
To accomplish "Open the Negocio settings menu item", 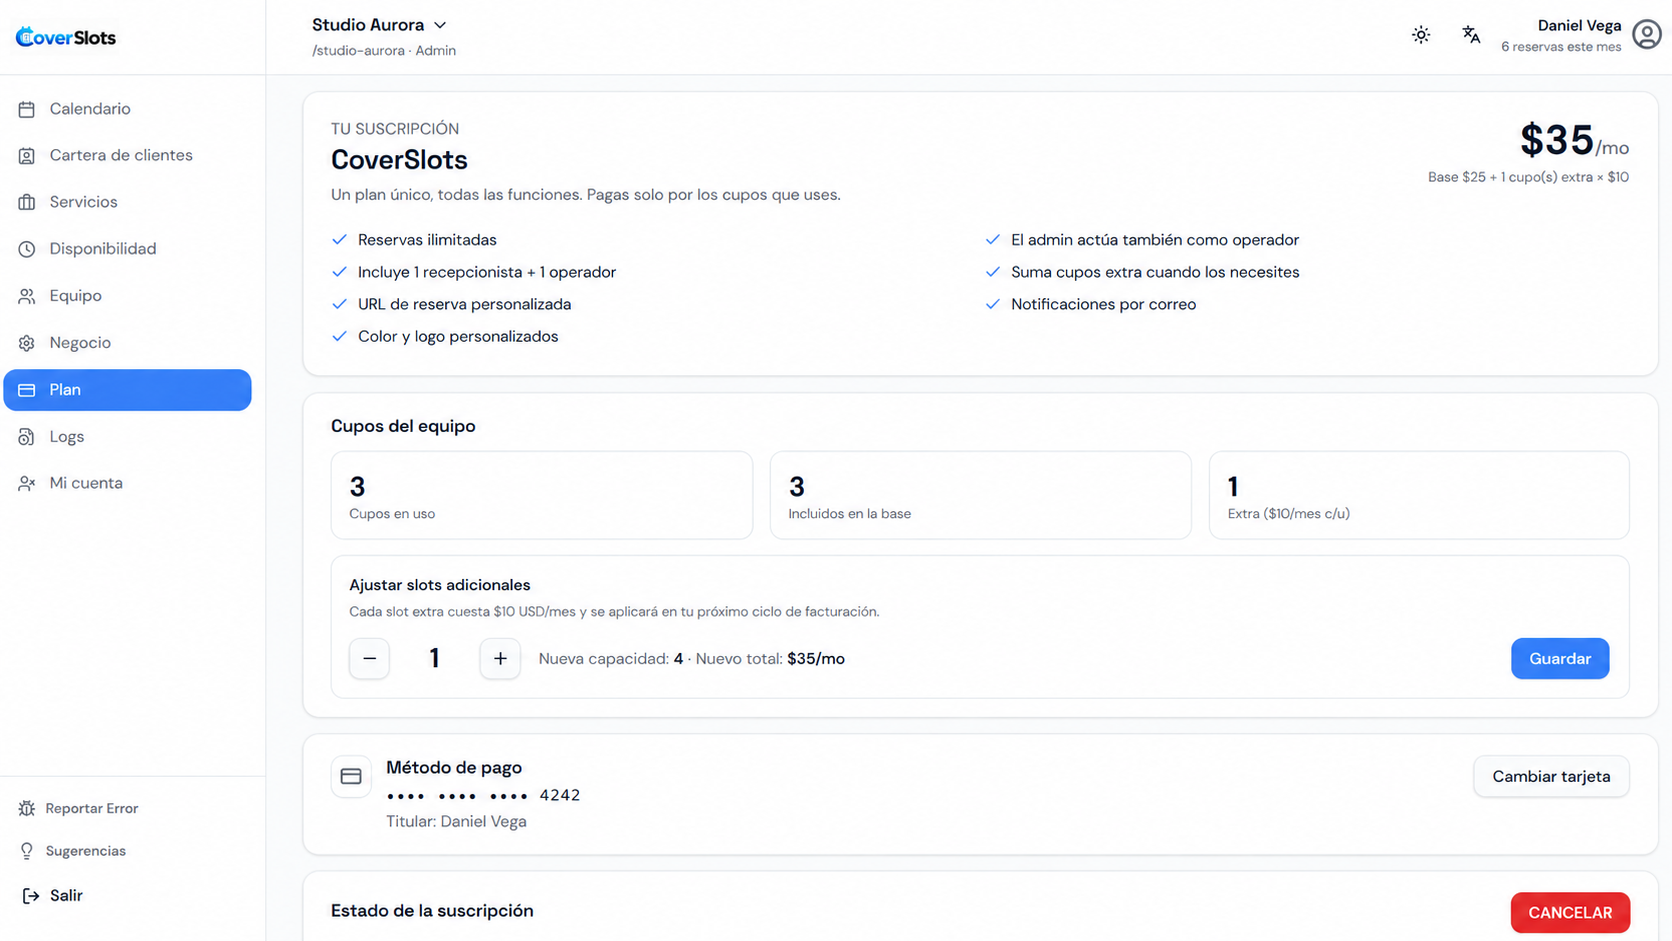I will tap(127, 343).
